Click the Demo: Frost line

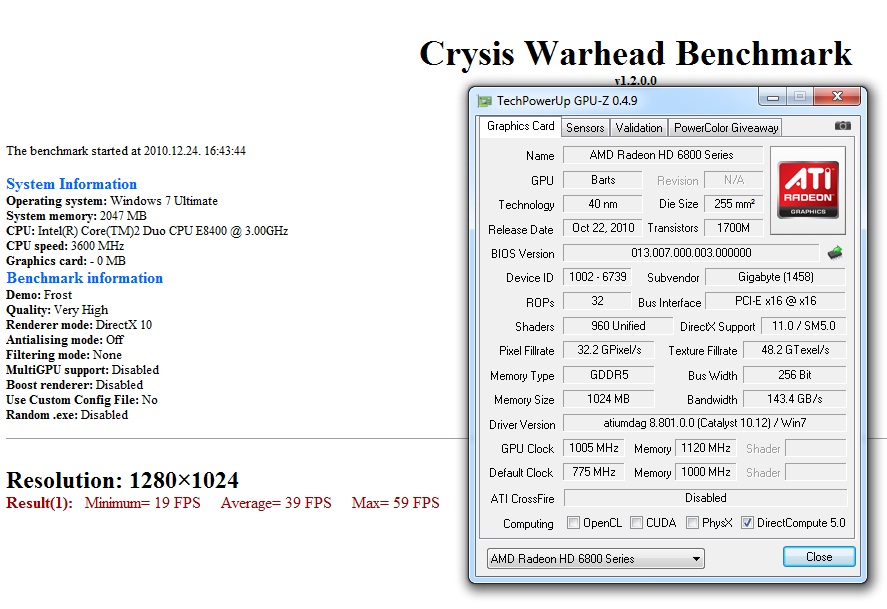click(39, 295)
